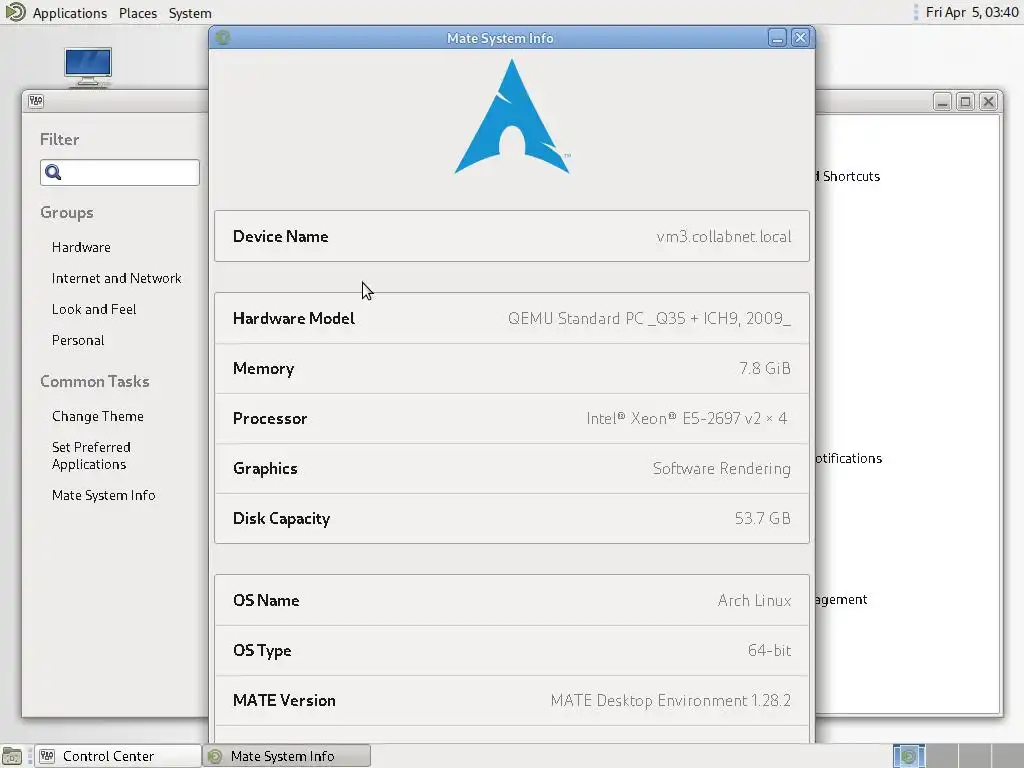This screenshot has width=1024, height=768.
Task: Click the Graphics value Software Rendering
Action: point(722,469)
